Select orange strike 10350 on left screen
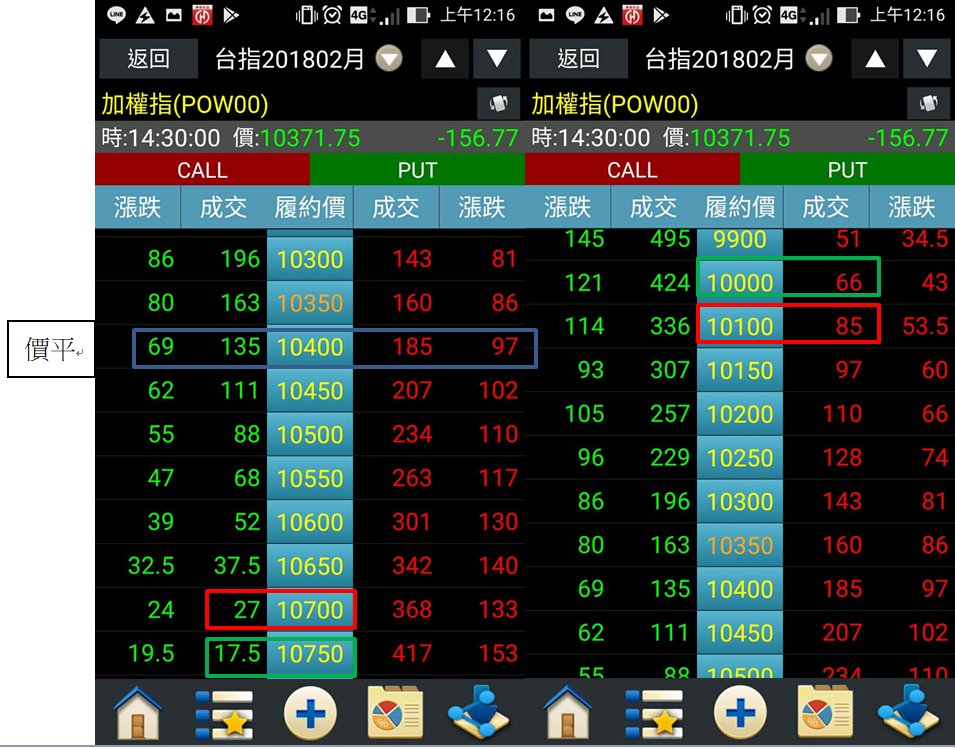Screen dimensions: 955x748 pyautogui.click(x=310, y=303)
